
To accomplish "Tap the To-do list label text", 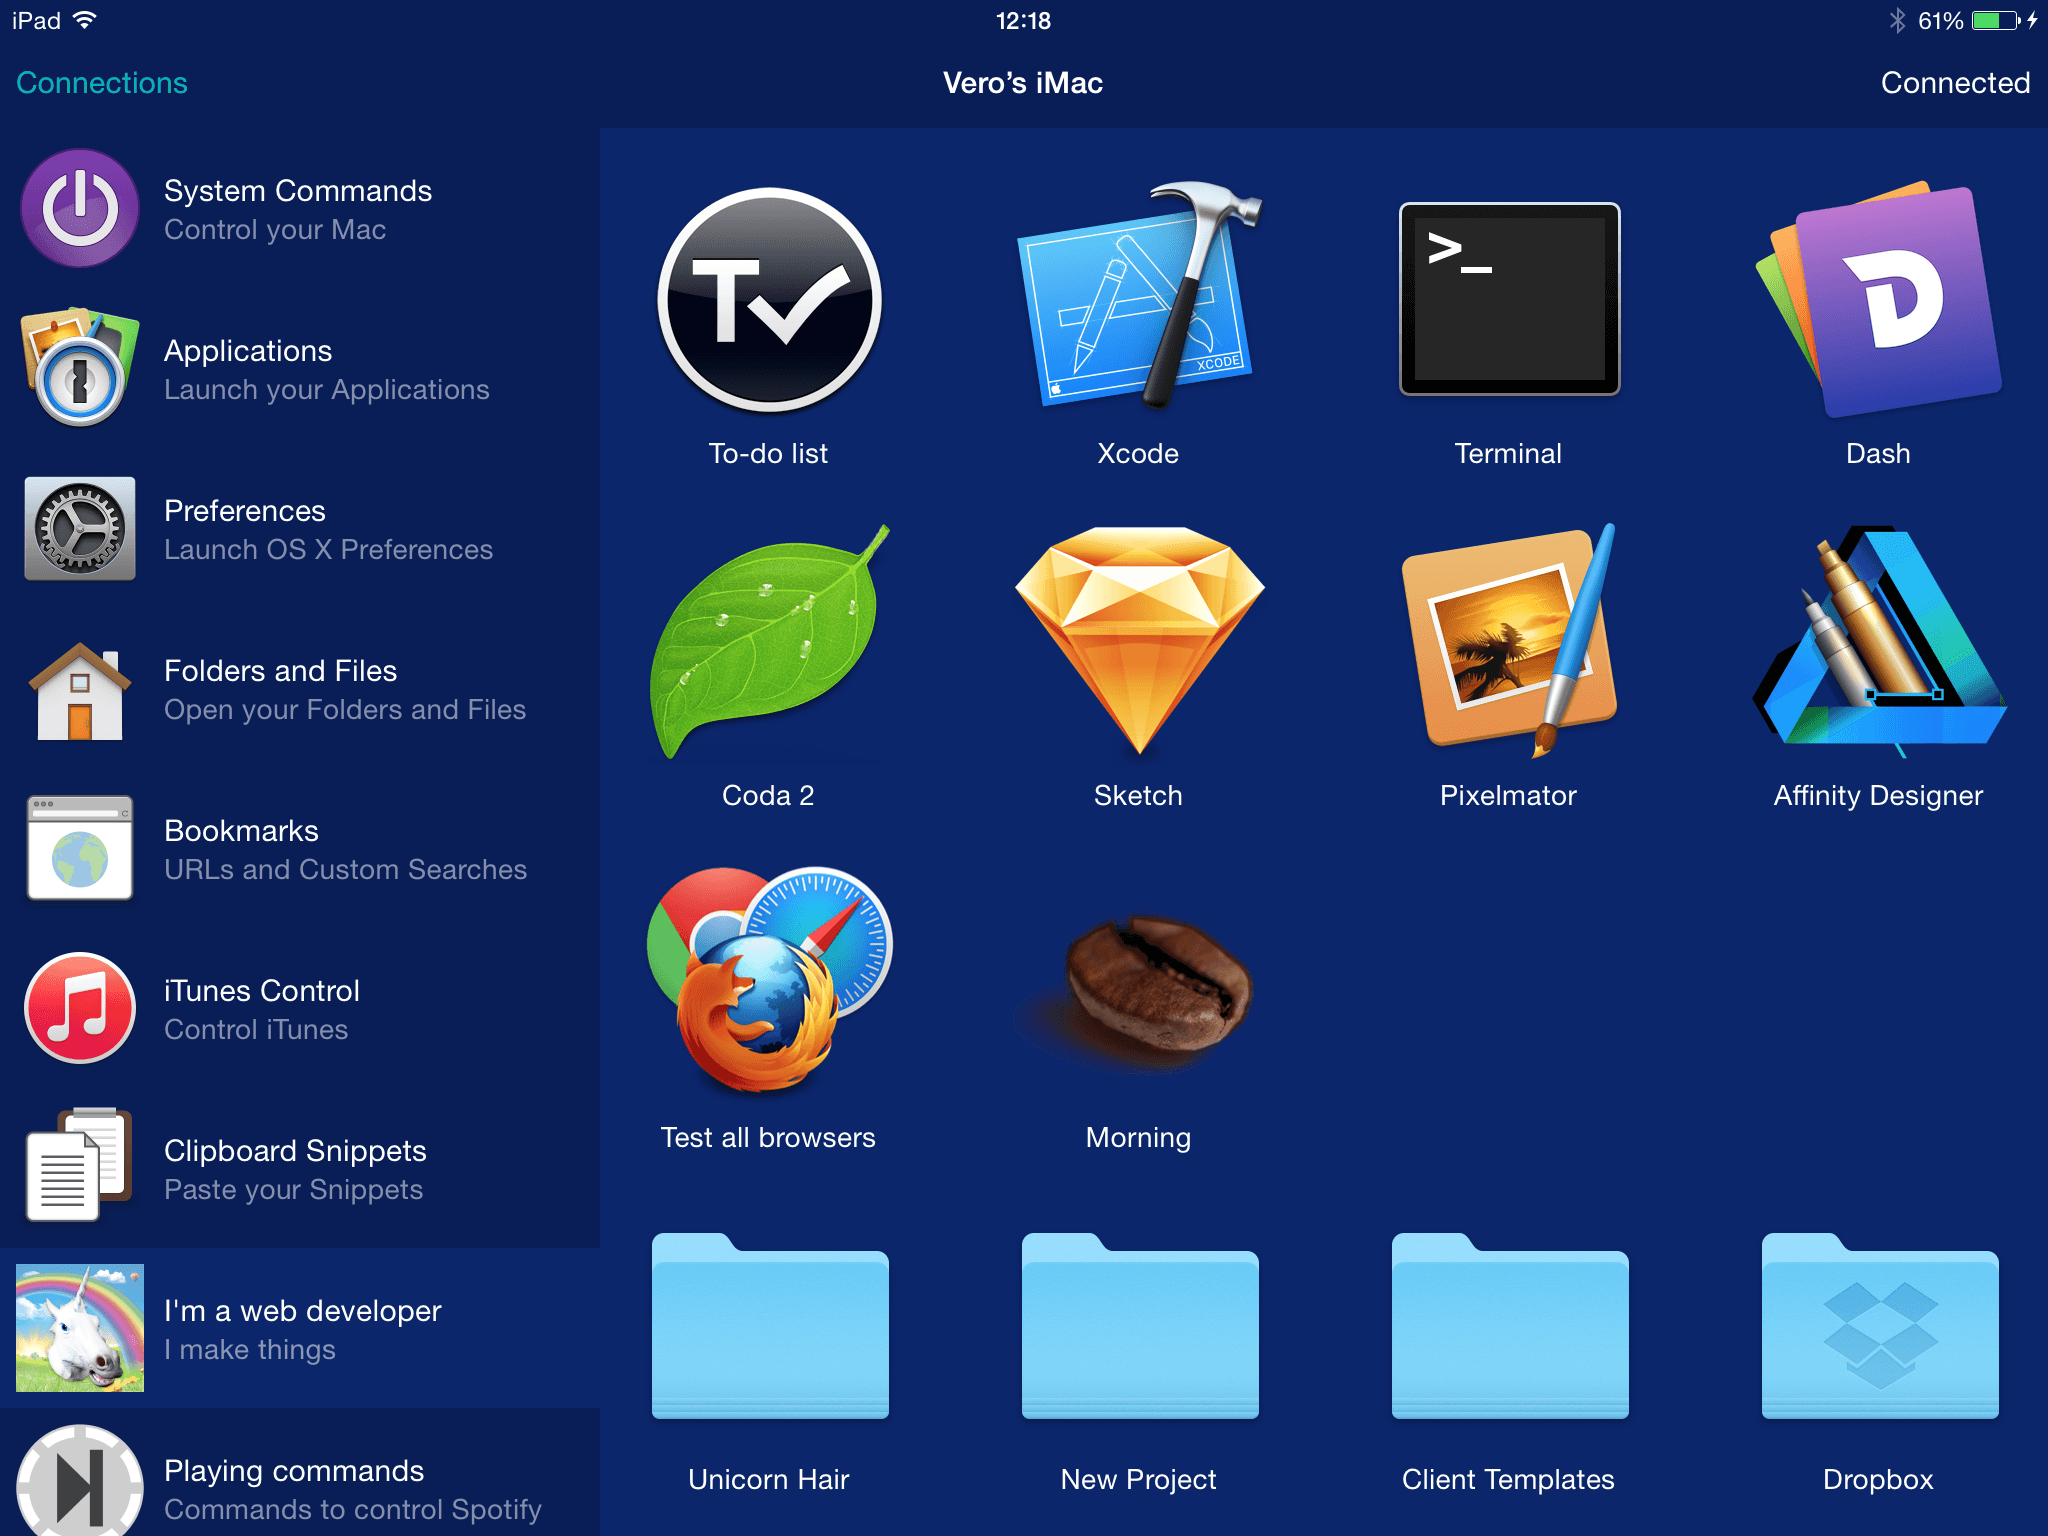I will 768,454.
